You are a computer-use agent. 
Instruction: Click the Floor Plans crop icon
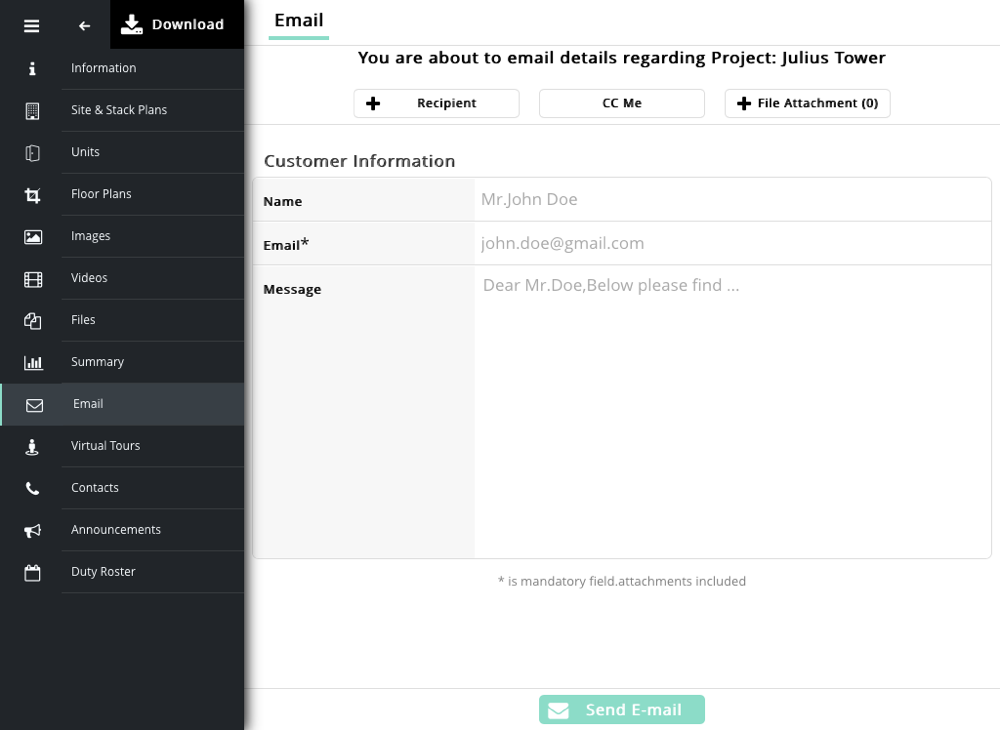(x=33, y=196)
